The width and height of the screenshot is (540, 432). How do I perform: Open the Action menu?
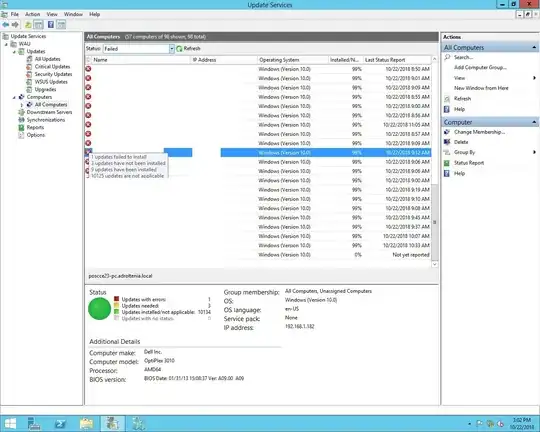point(32,14)
